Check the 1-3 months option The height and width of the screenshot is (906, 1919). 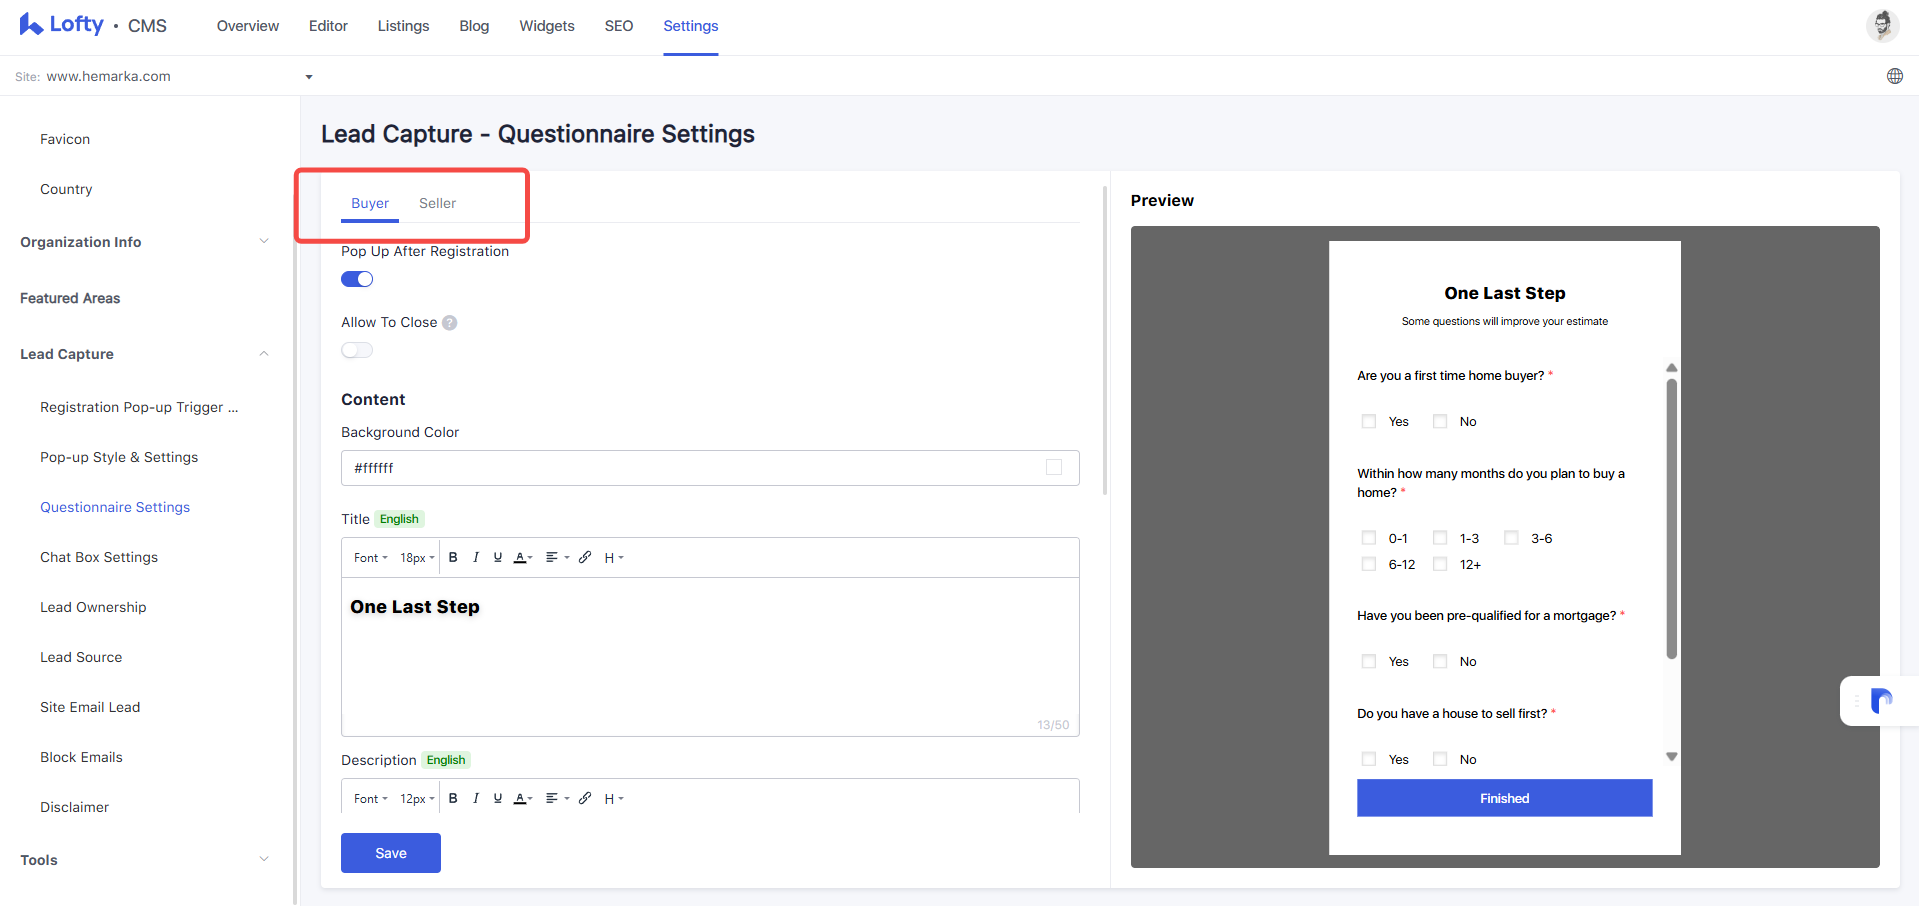(x=1440, y=538)
